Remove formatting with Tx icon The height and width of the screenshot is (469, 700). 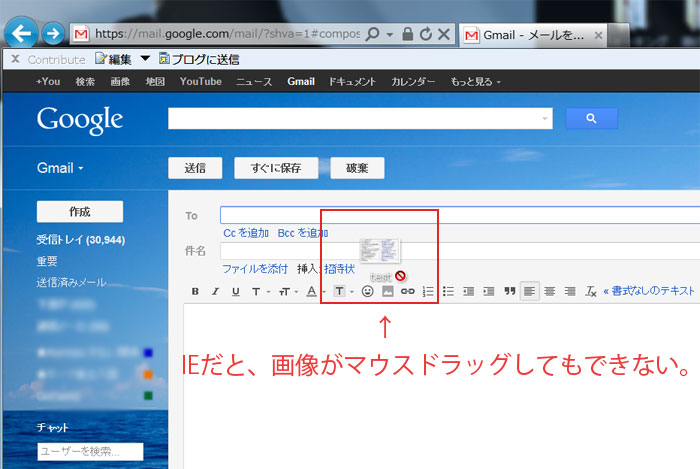click(591, 291)
